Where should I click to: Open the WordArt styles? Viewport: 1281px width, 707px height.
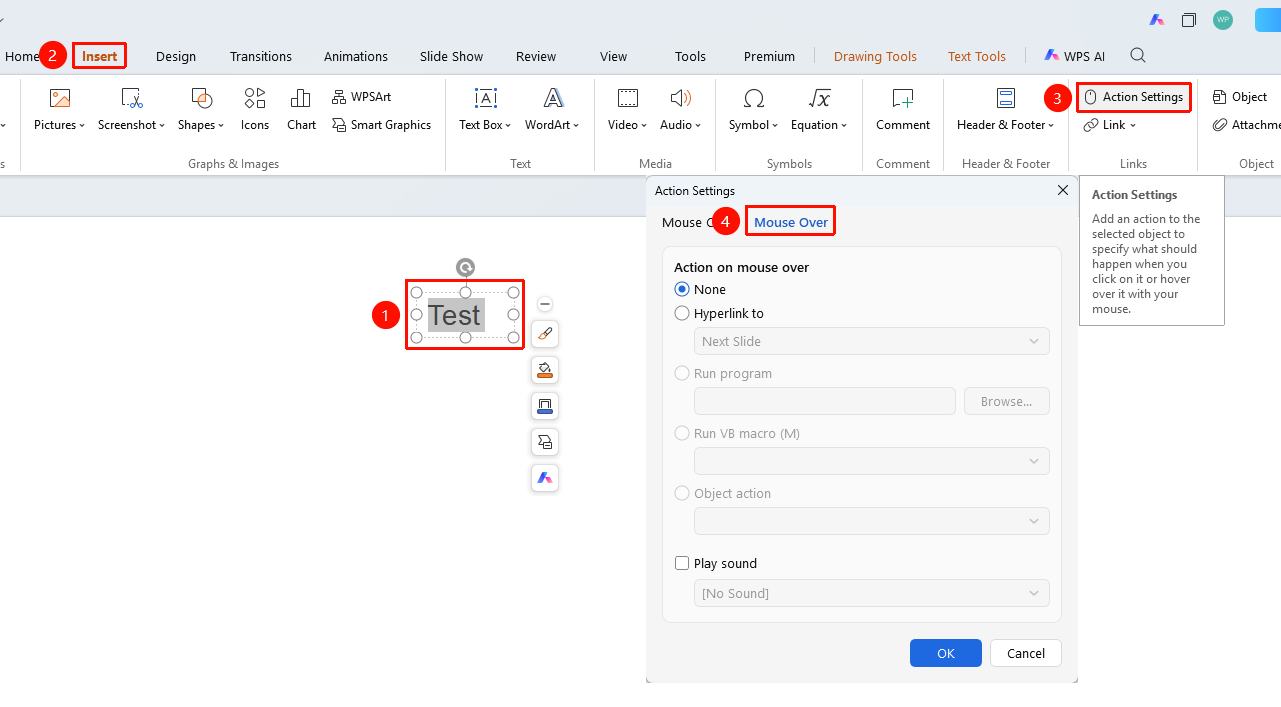(553, 110)
